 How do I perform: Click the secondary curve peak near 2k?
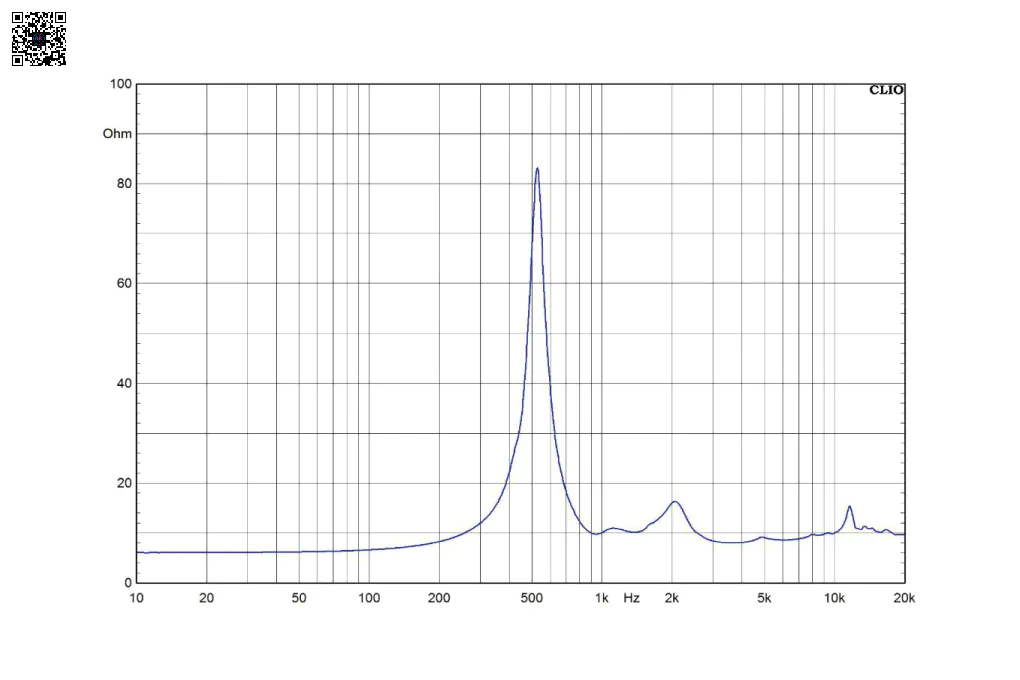coord(675,502)
